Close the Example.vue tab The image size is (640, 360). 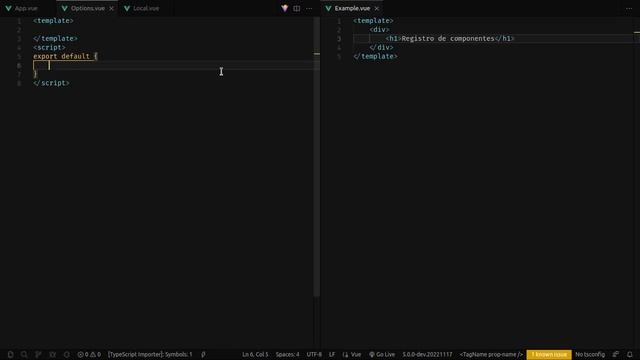[376, 8]
